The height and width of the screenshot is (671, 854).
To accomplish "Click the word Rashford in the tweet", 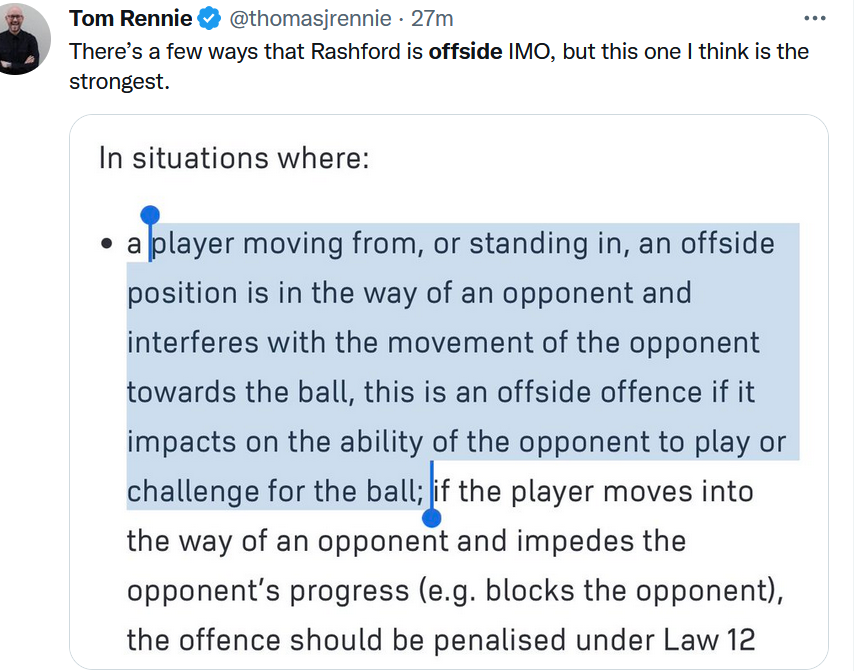I will 359,51.
